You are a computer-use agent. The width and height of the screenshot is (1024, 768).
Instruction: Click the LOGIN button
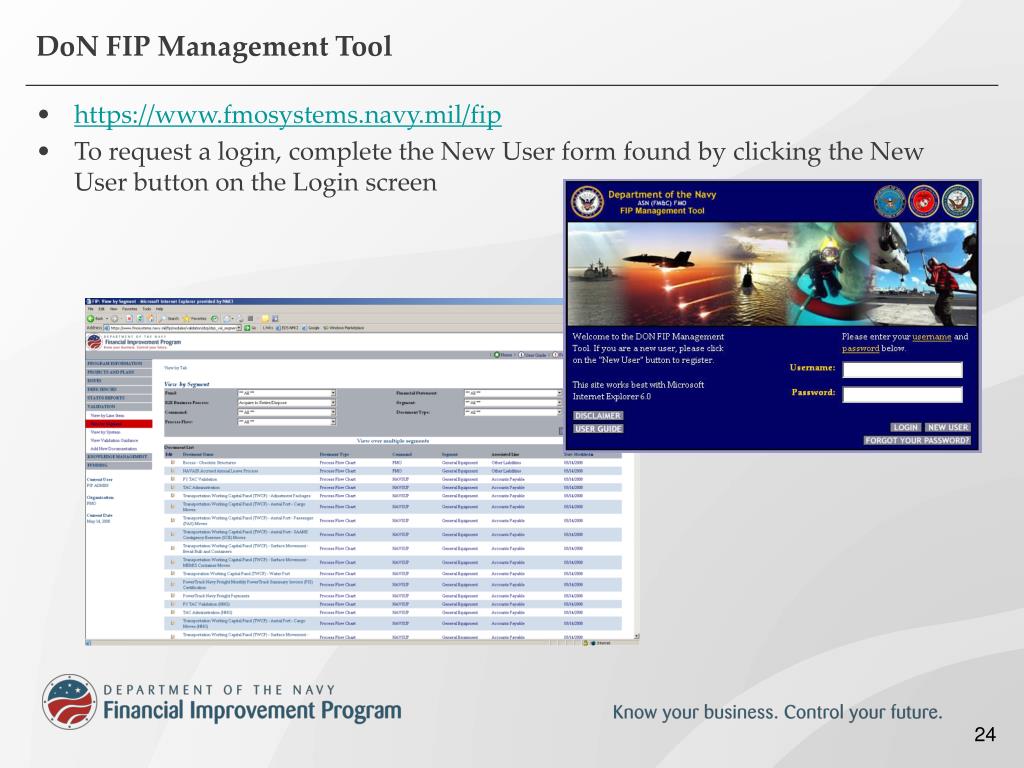(905, 427)
